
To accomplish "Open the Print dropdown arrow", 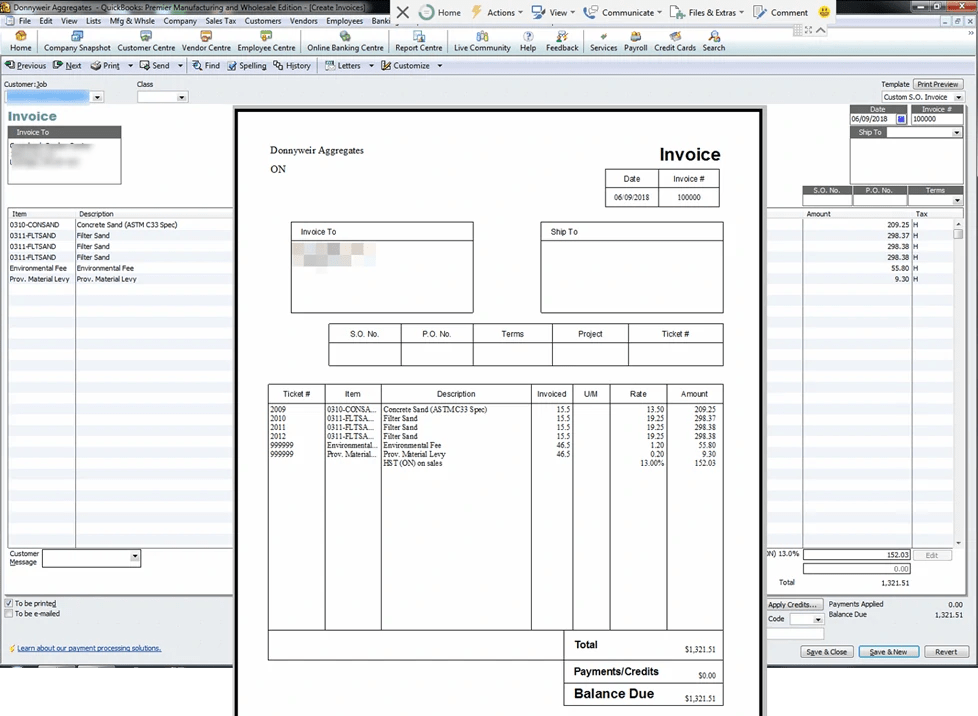I will click(x=130, y=65).
